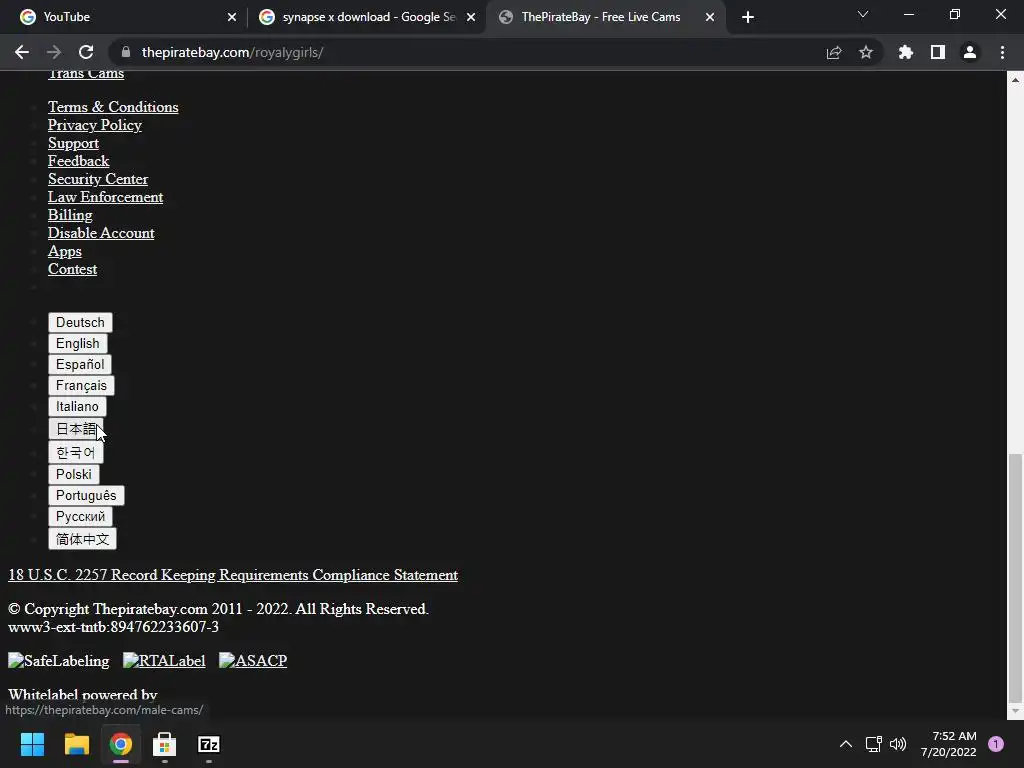Image resolution: width=1024 pixels, height=768 pixels.
Task: Open File Explorer from the taskbar
Action: coord(76,744)
